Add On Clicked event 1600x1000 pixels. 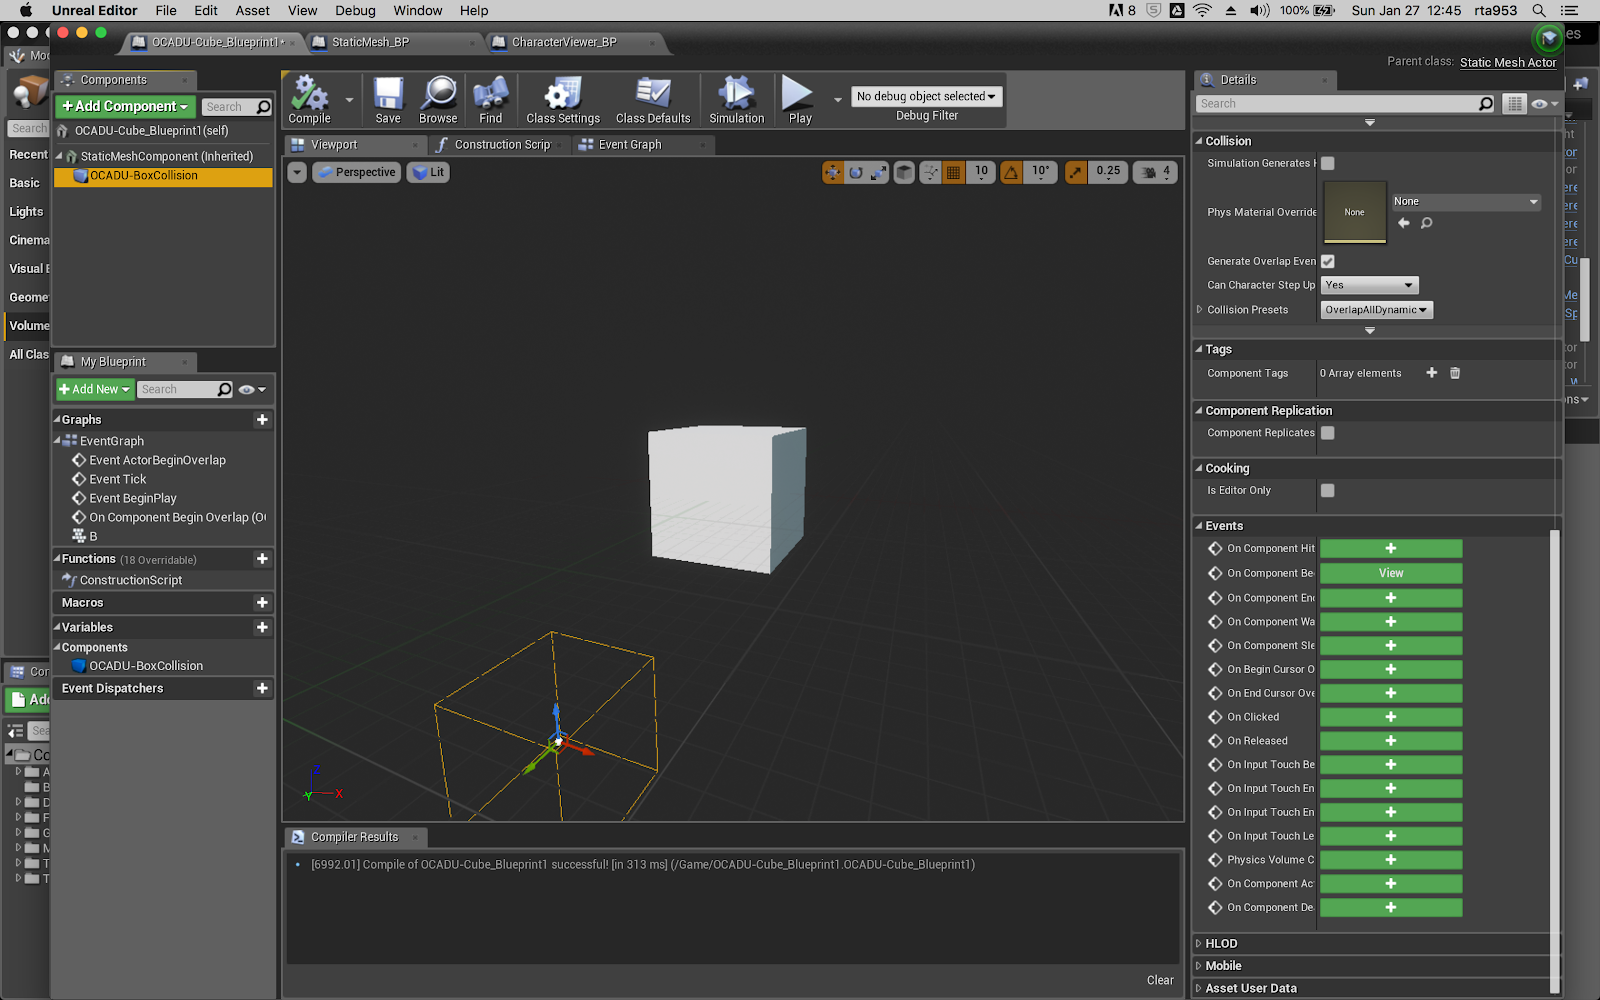[1390, 717]
